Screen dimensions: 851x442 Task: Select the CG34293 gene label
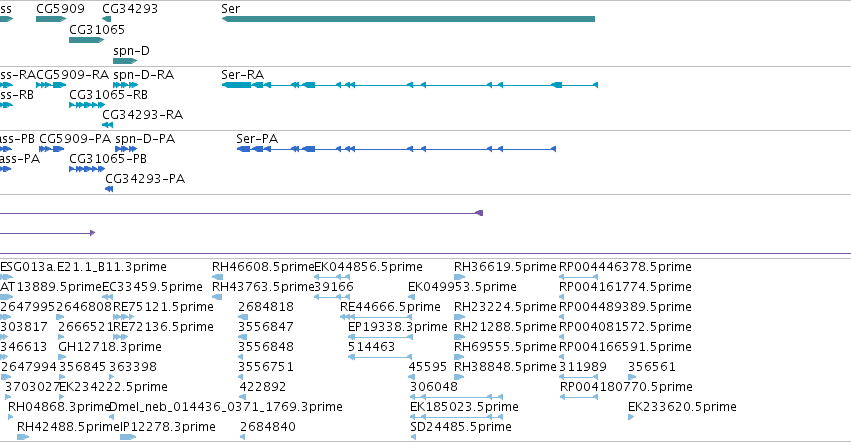(130, 9)
